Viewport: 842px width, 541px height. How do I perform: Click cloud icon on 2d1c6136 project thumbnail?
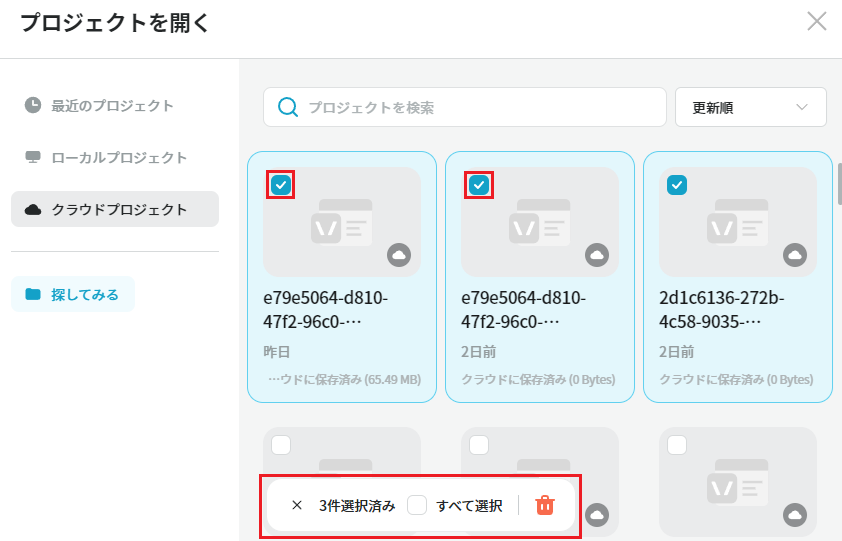pos(795,255)
